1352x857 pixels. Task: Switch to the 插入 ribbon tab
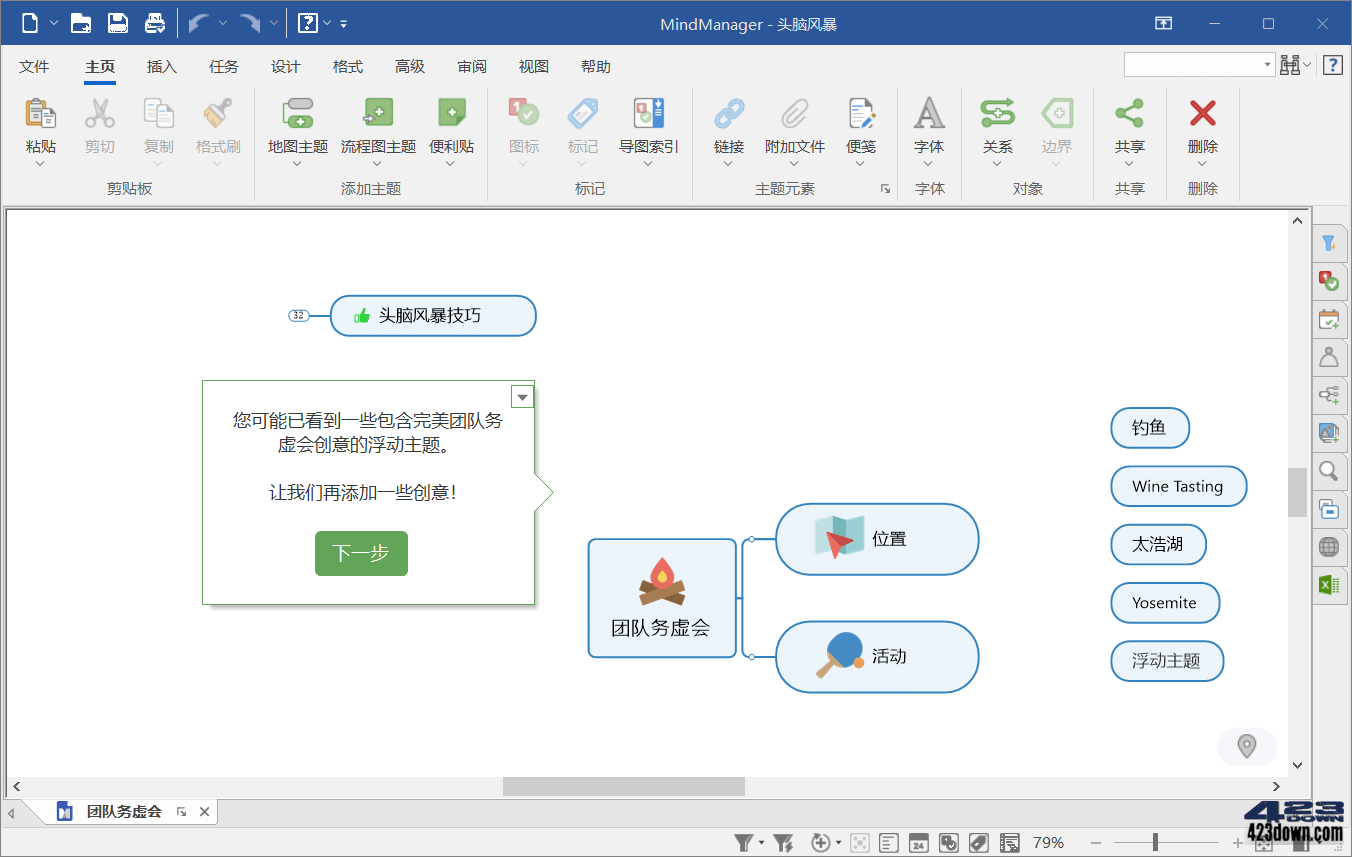tap(161, 66)
